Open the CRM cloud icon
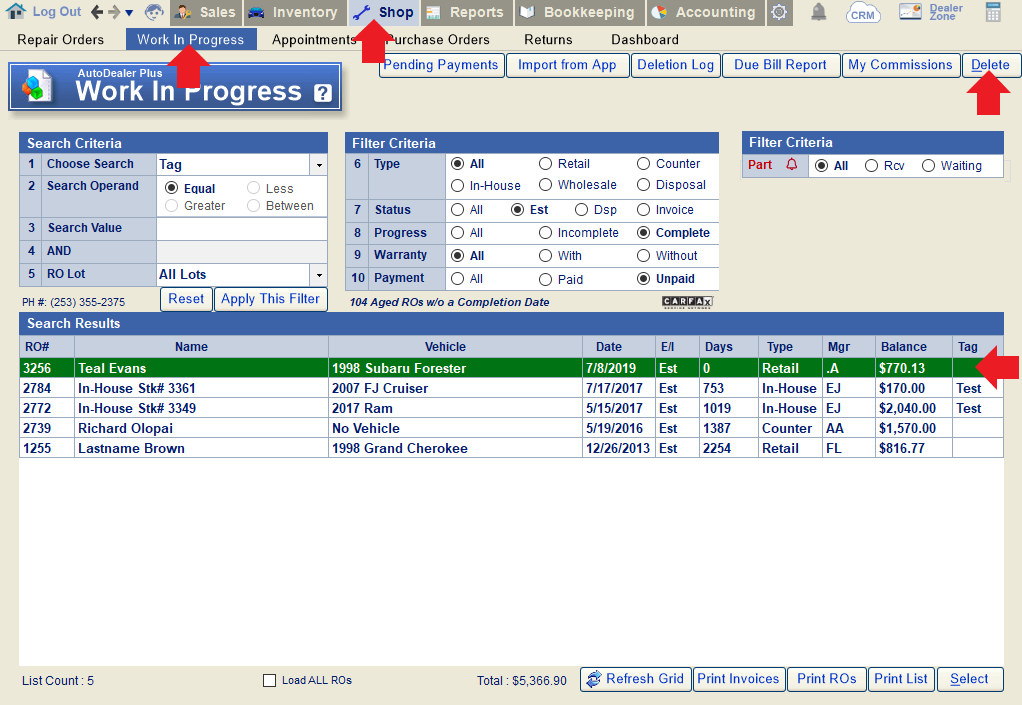This screenshot has height=705, width=1022. coord(863,12)
